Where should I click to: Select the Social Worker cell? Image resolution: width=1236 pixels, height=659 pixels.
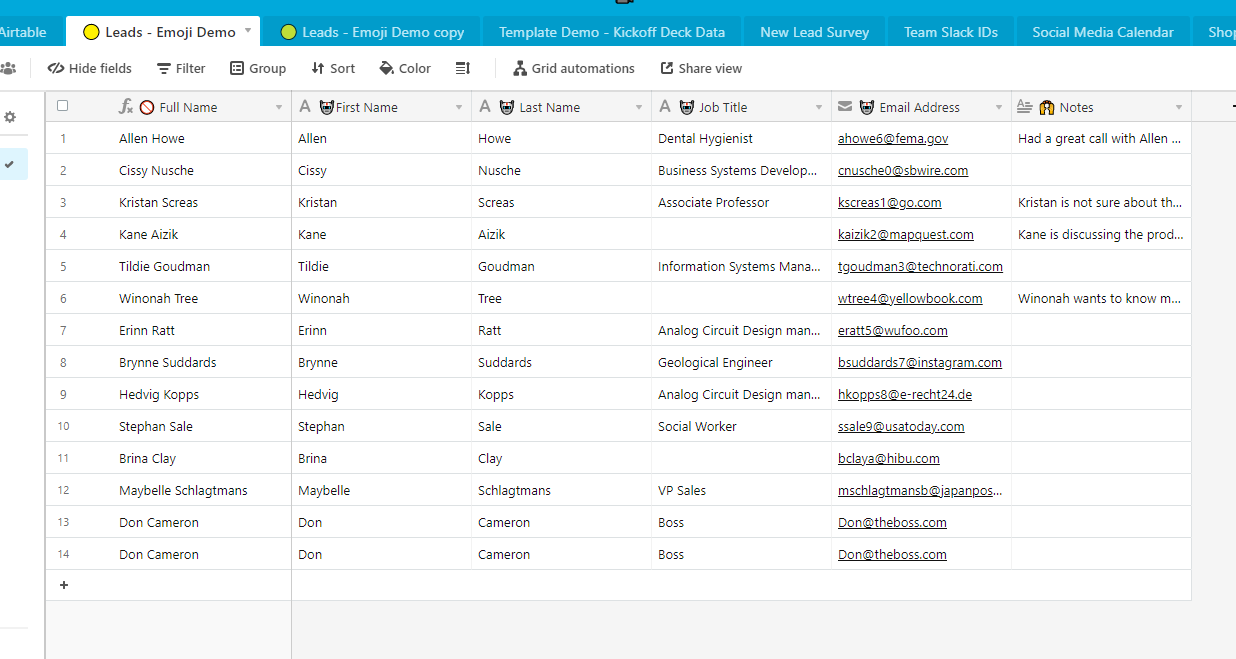click(x=741, y=427)
